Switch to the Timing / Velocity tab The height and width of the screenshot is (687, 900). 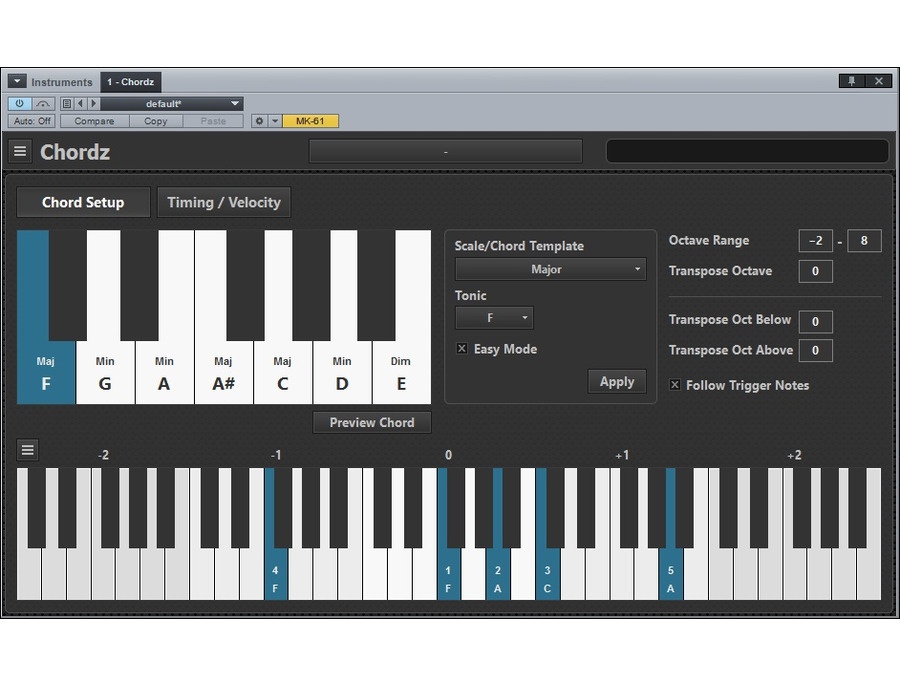224,202
